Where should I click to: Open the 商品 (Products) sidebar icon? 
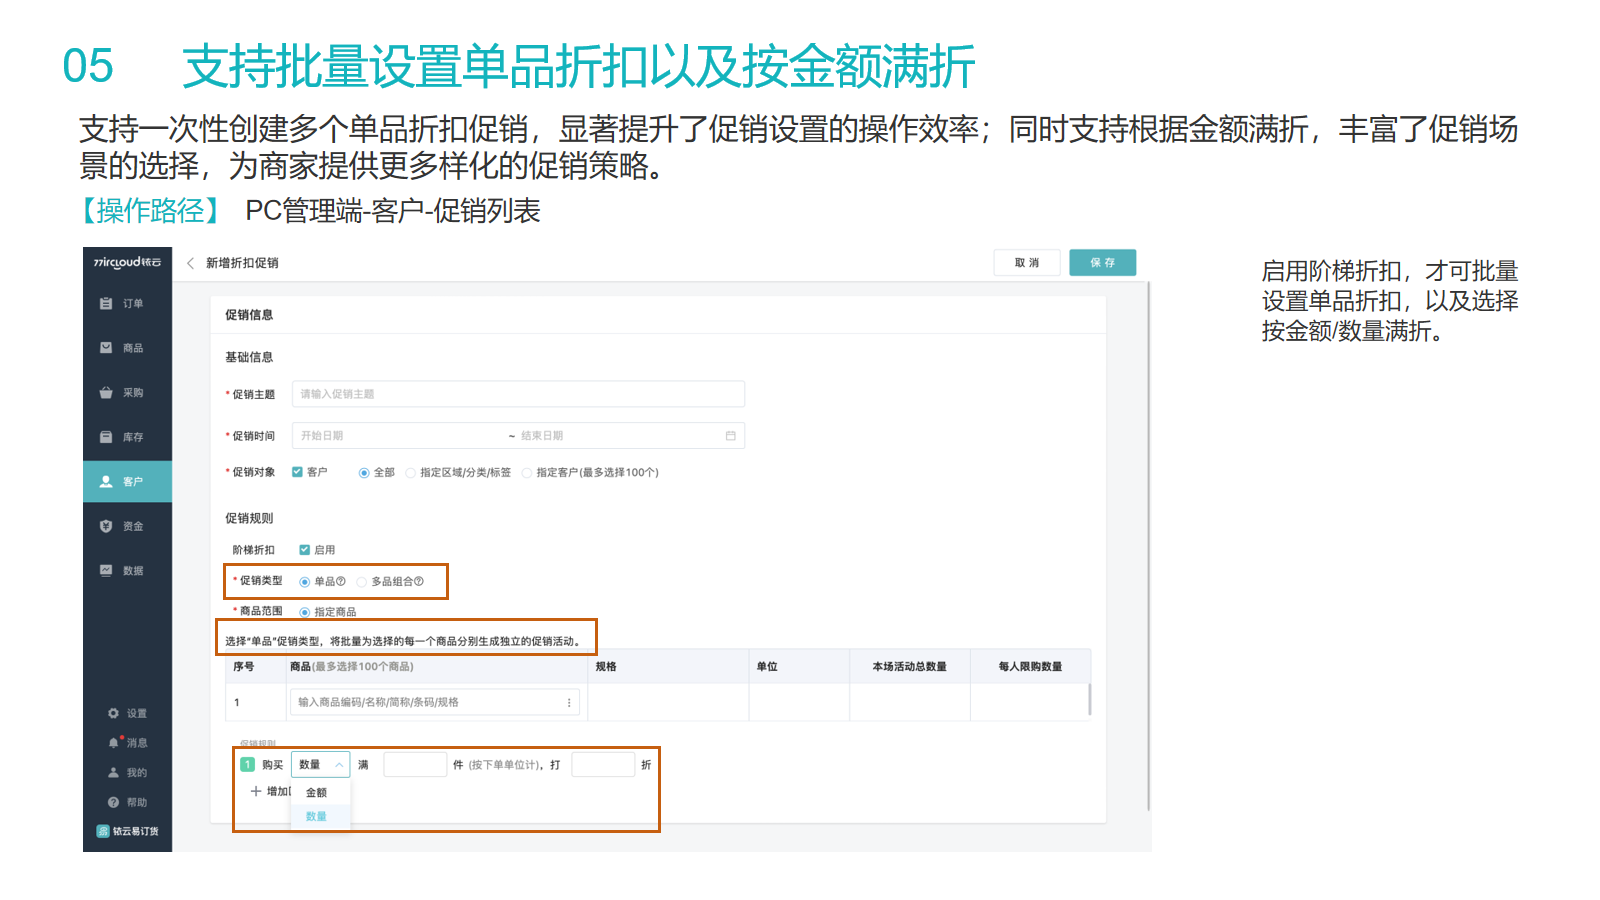(x=106, y=348)
